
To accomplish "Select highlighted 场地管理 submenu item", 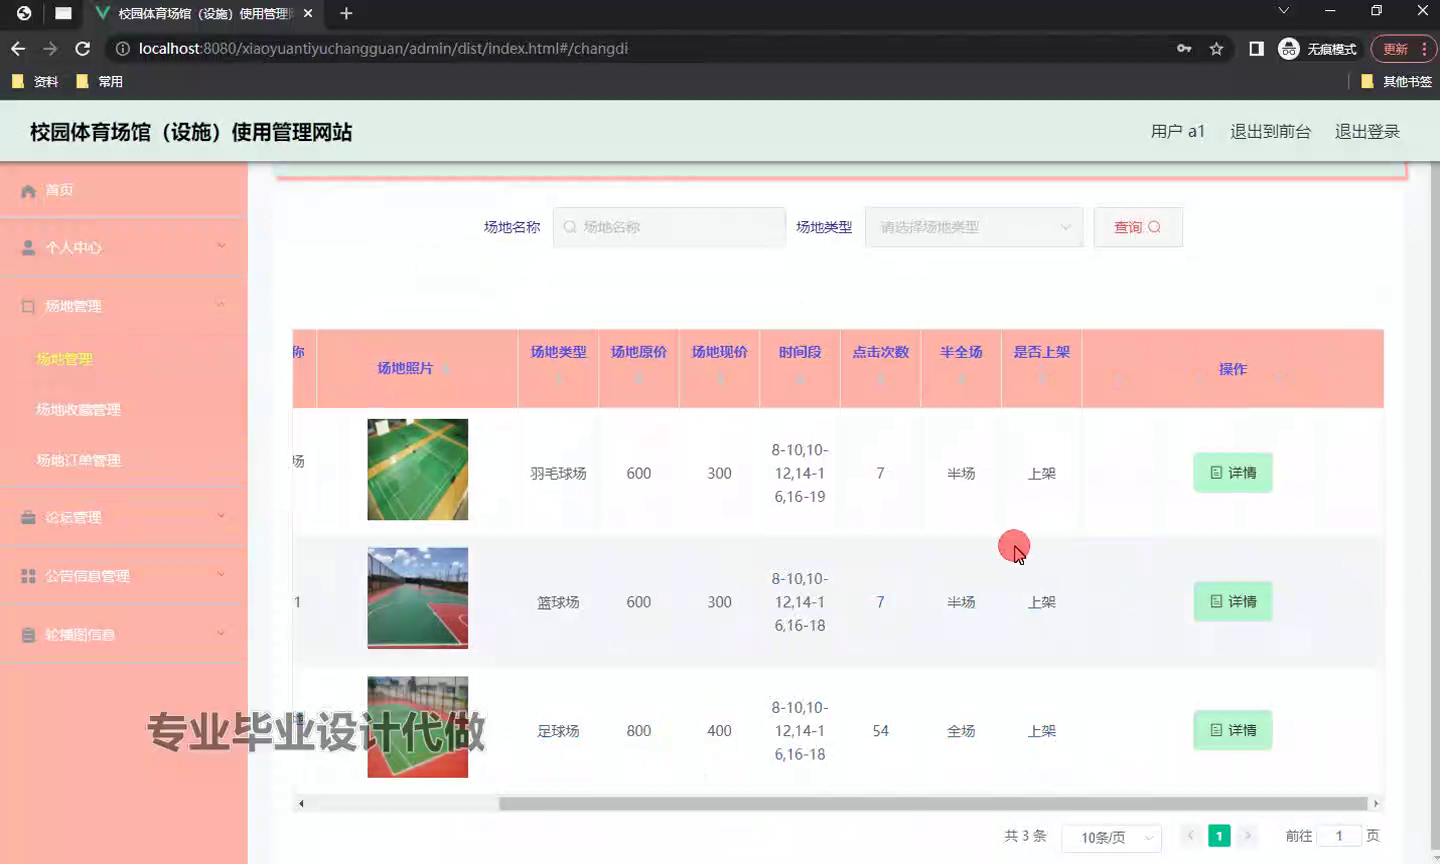I will click(65, 359).
